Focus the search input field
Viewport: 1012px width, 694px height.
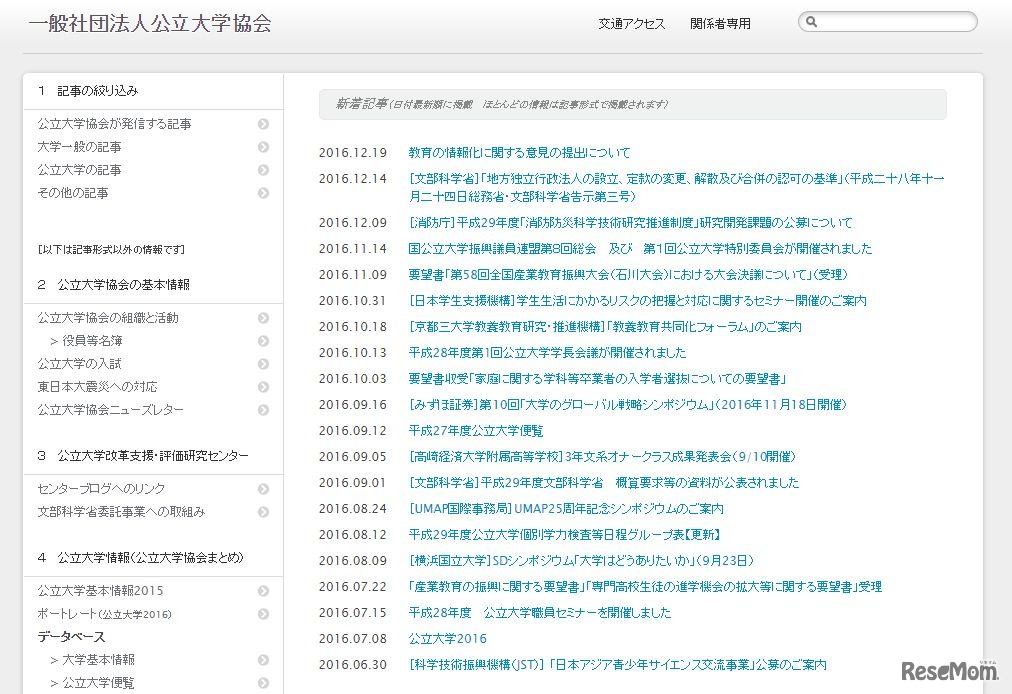click(895, 22)
